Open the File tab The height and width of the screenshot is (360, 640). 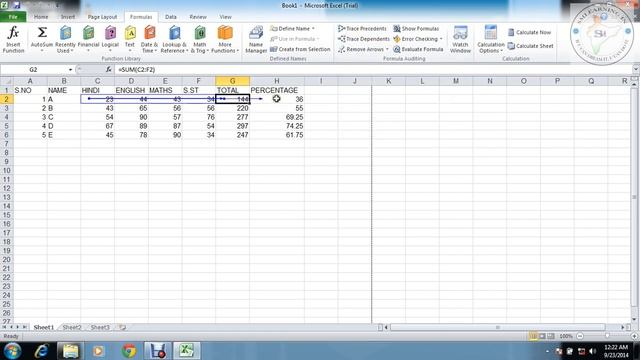point(13,17)
